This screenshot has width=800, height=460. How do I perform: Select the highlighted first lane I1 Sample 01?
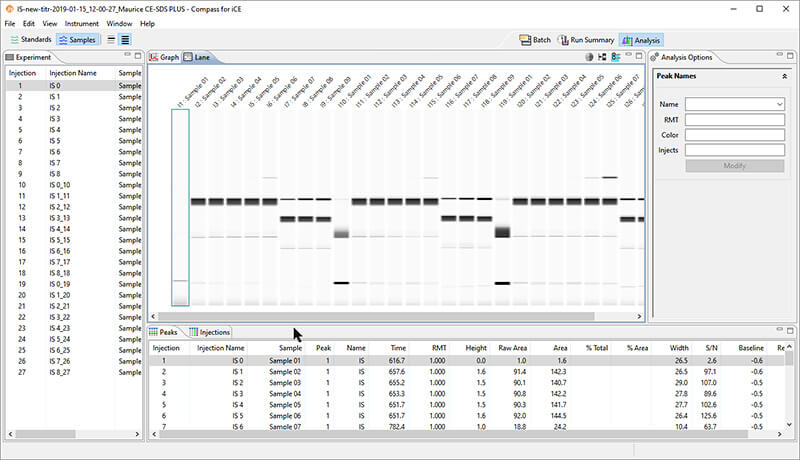pos(180,207)
